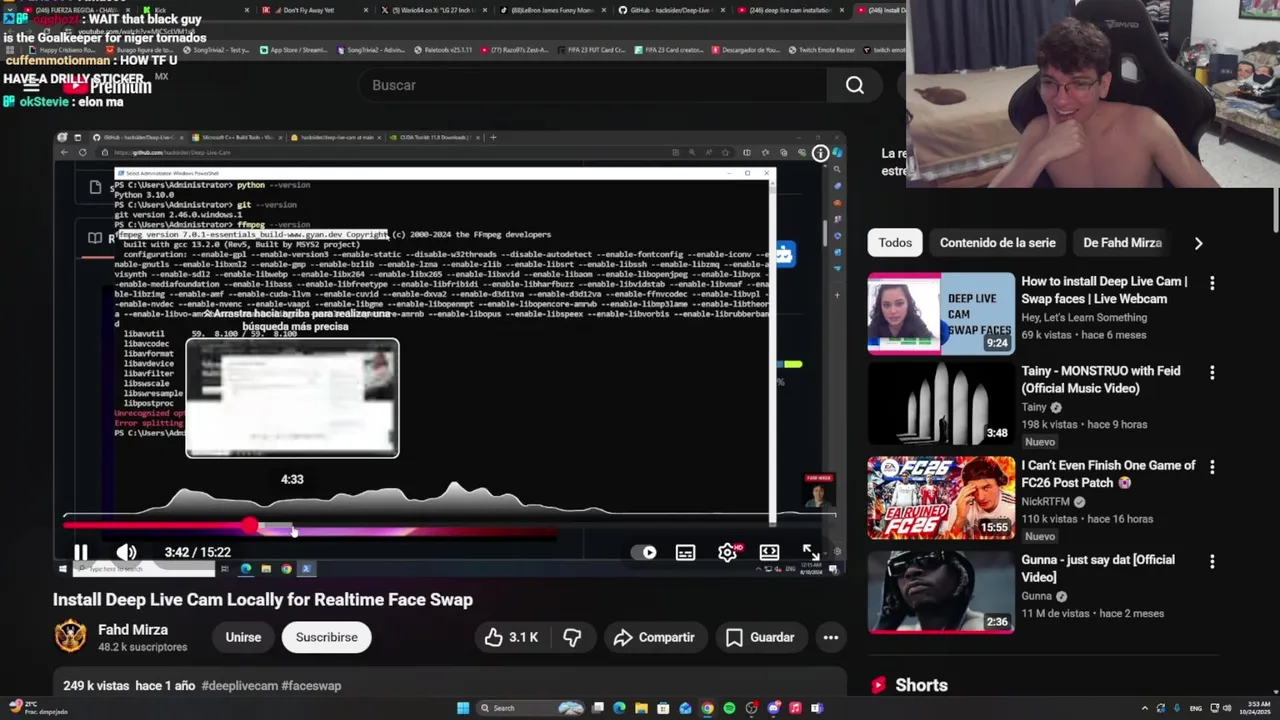The image size is (1280, 720).
Task: Toggle subtitles captions button
Action: (685, 552)
